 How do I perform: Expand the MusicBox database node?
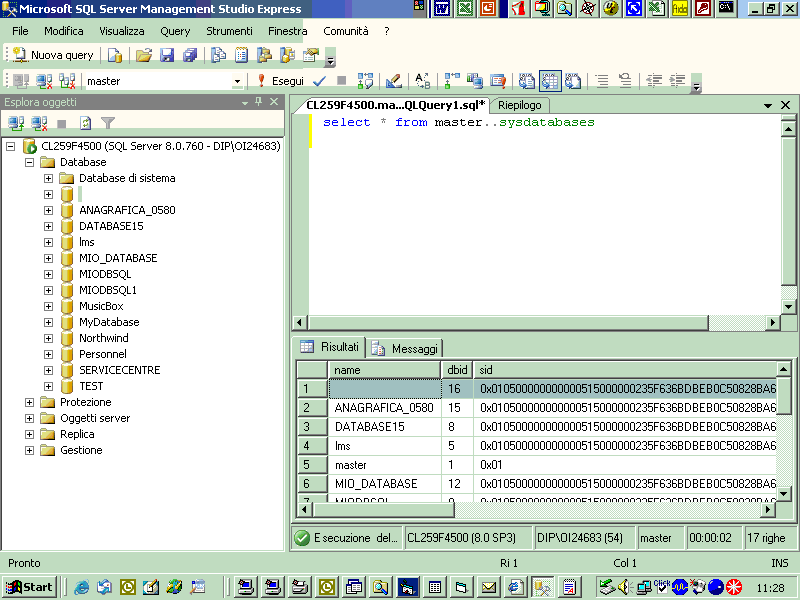[48, 306]
